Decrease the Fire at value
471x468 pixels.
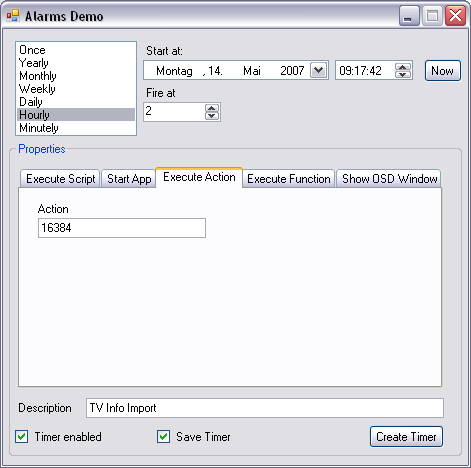(x=212, y=116)
